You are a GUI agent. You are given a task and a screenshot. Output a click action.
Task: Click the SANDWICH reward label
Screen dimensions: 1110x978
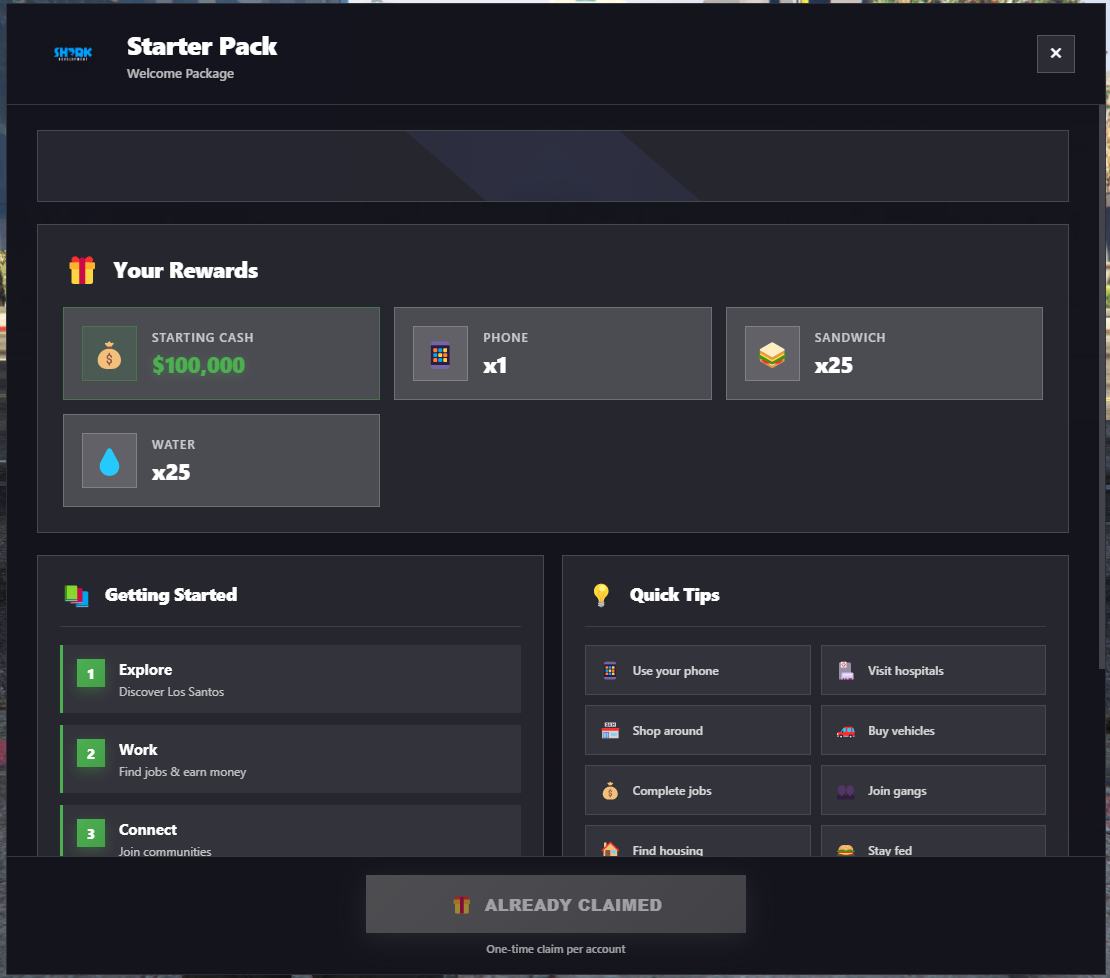(849, 338)
